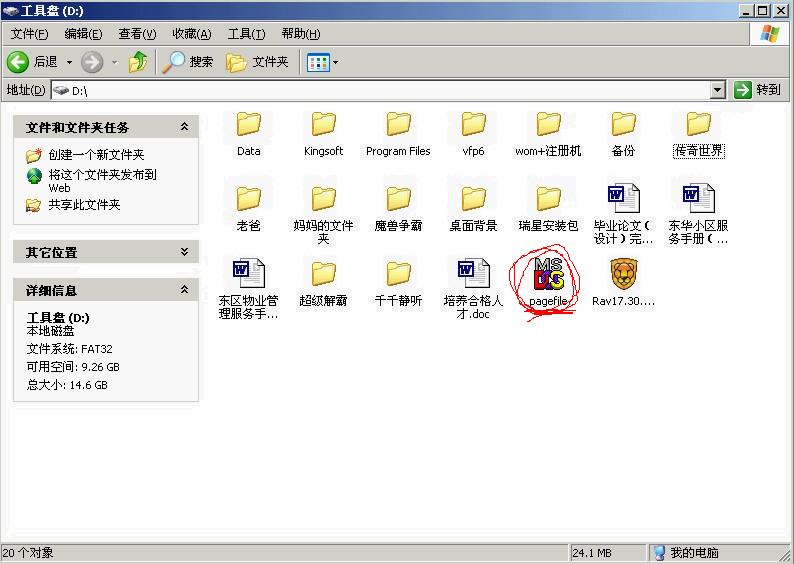Click the Windows flag logo in menu bar
The image size is (794, 564).
[x=770, y=34]
